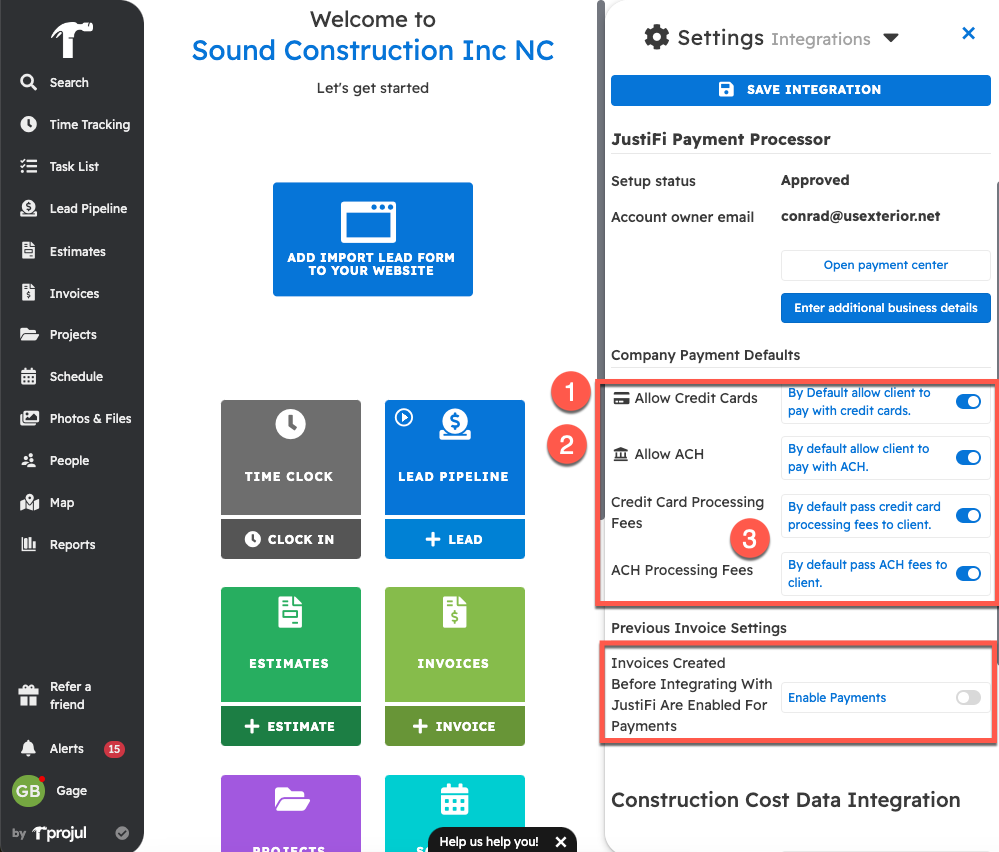Open Reports in the sidebar menu
Viewport: 999px width, 852px height.
point(72,545)
